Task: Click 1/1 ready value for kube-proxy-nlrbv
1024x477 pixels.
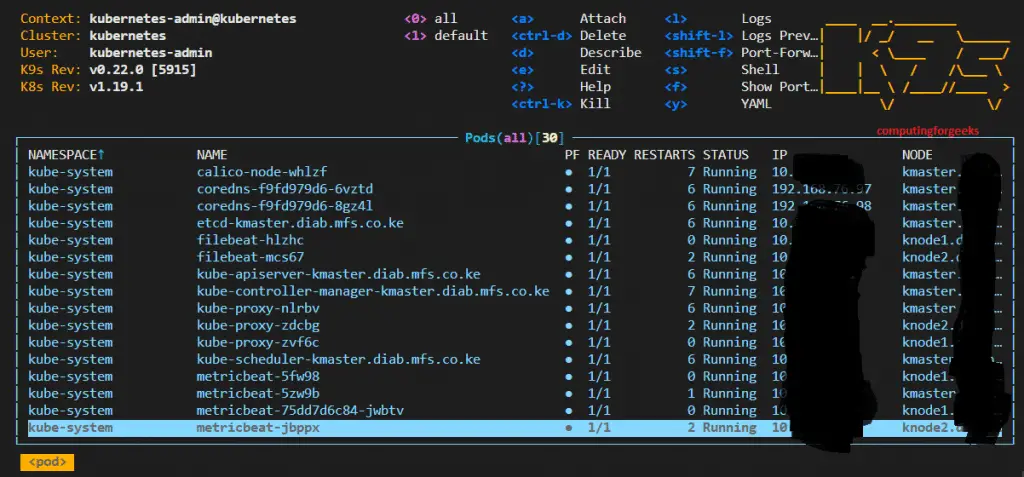Action: (x=599, y=308)
